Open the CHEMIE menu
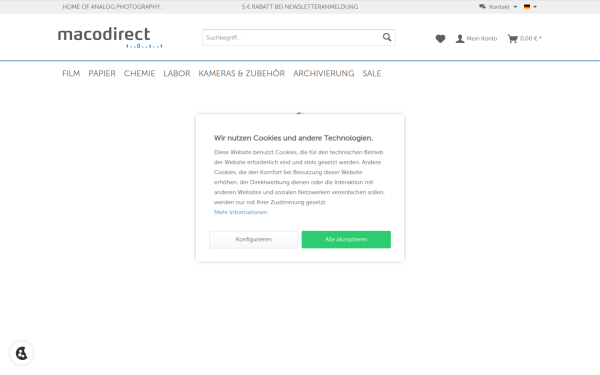The width and height of the screenshot is (600, 375). click(139, 73)
